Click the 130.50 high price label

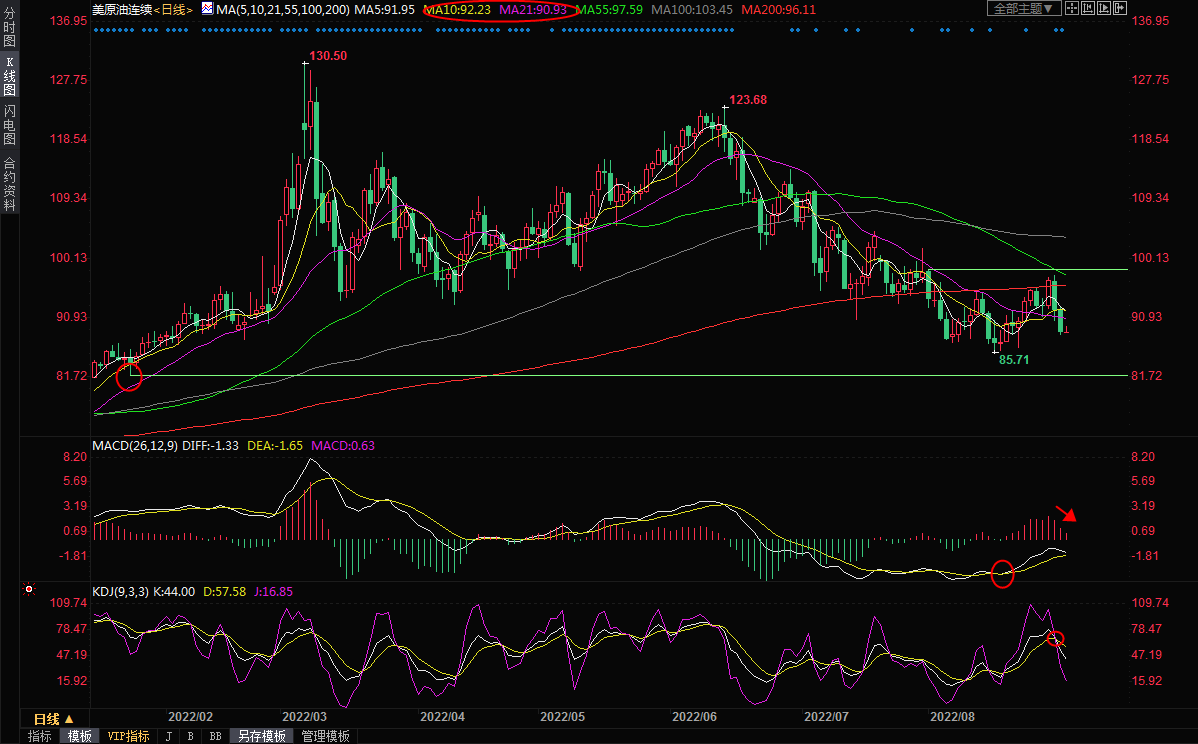328,56
